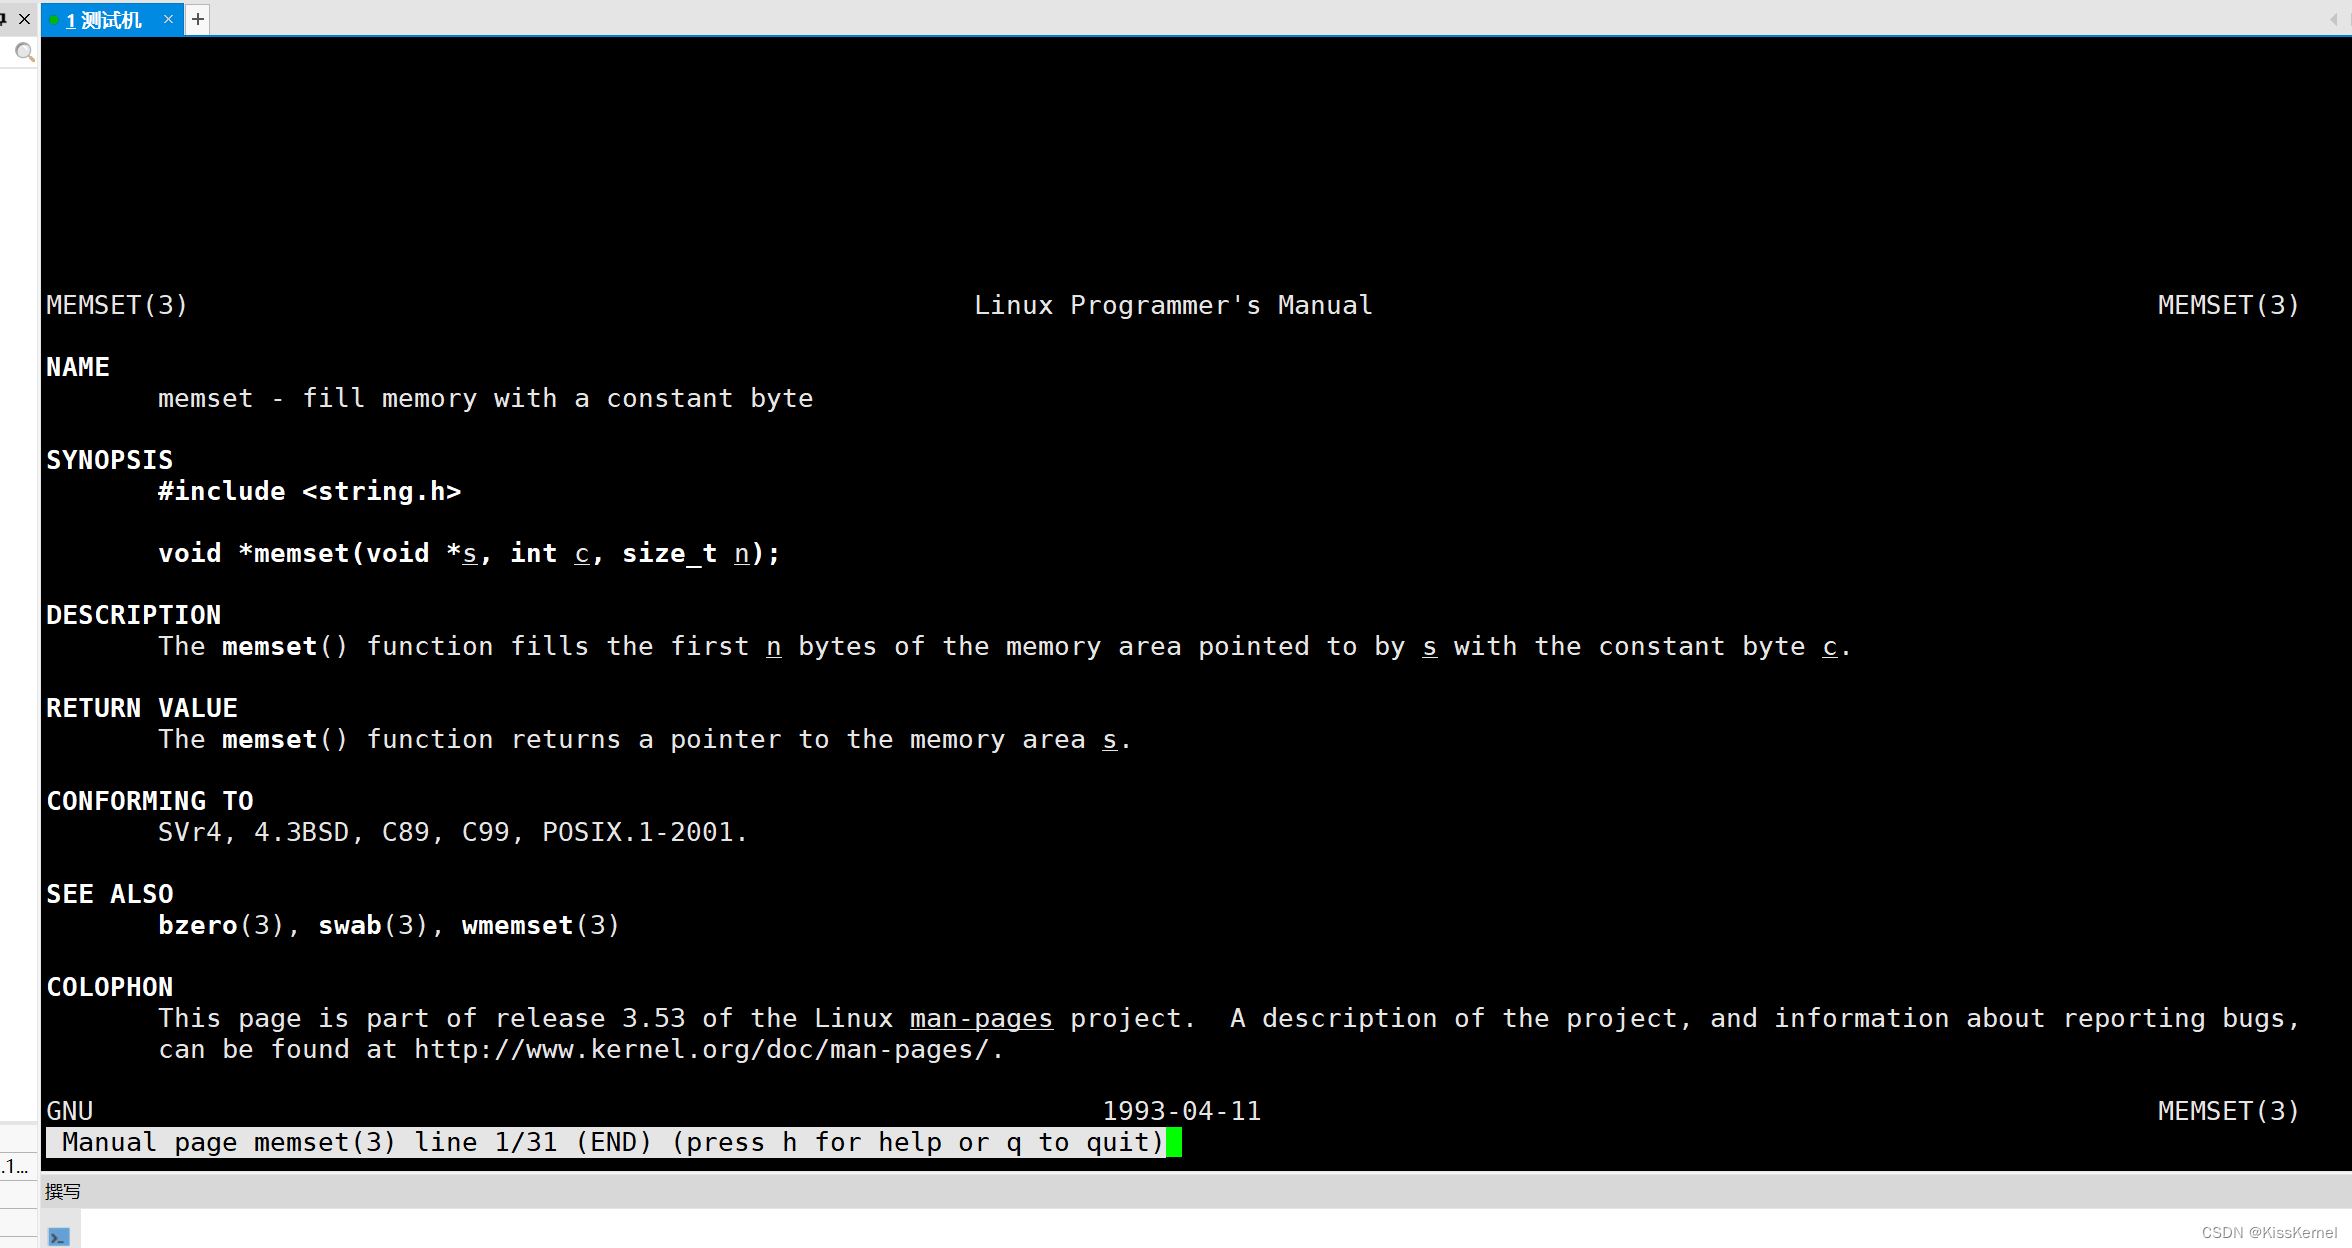Click the COLOPHON section heading

(110, 987)
